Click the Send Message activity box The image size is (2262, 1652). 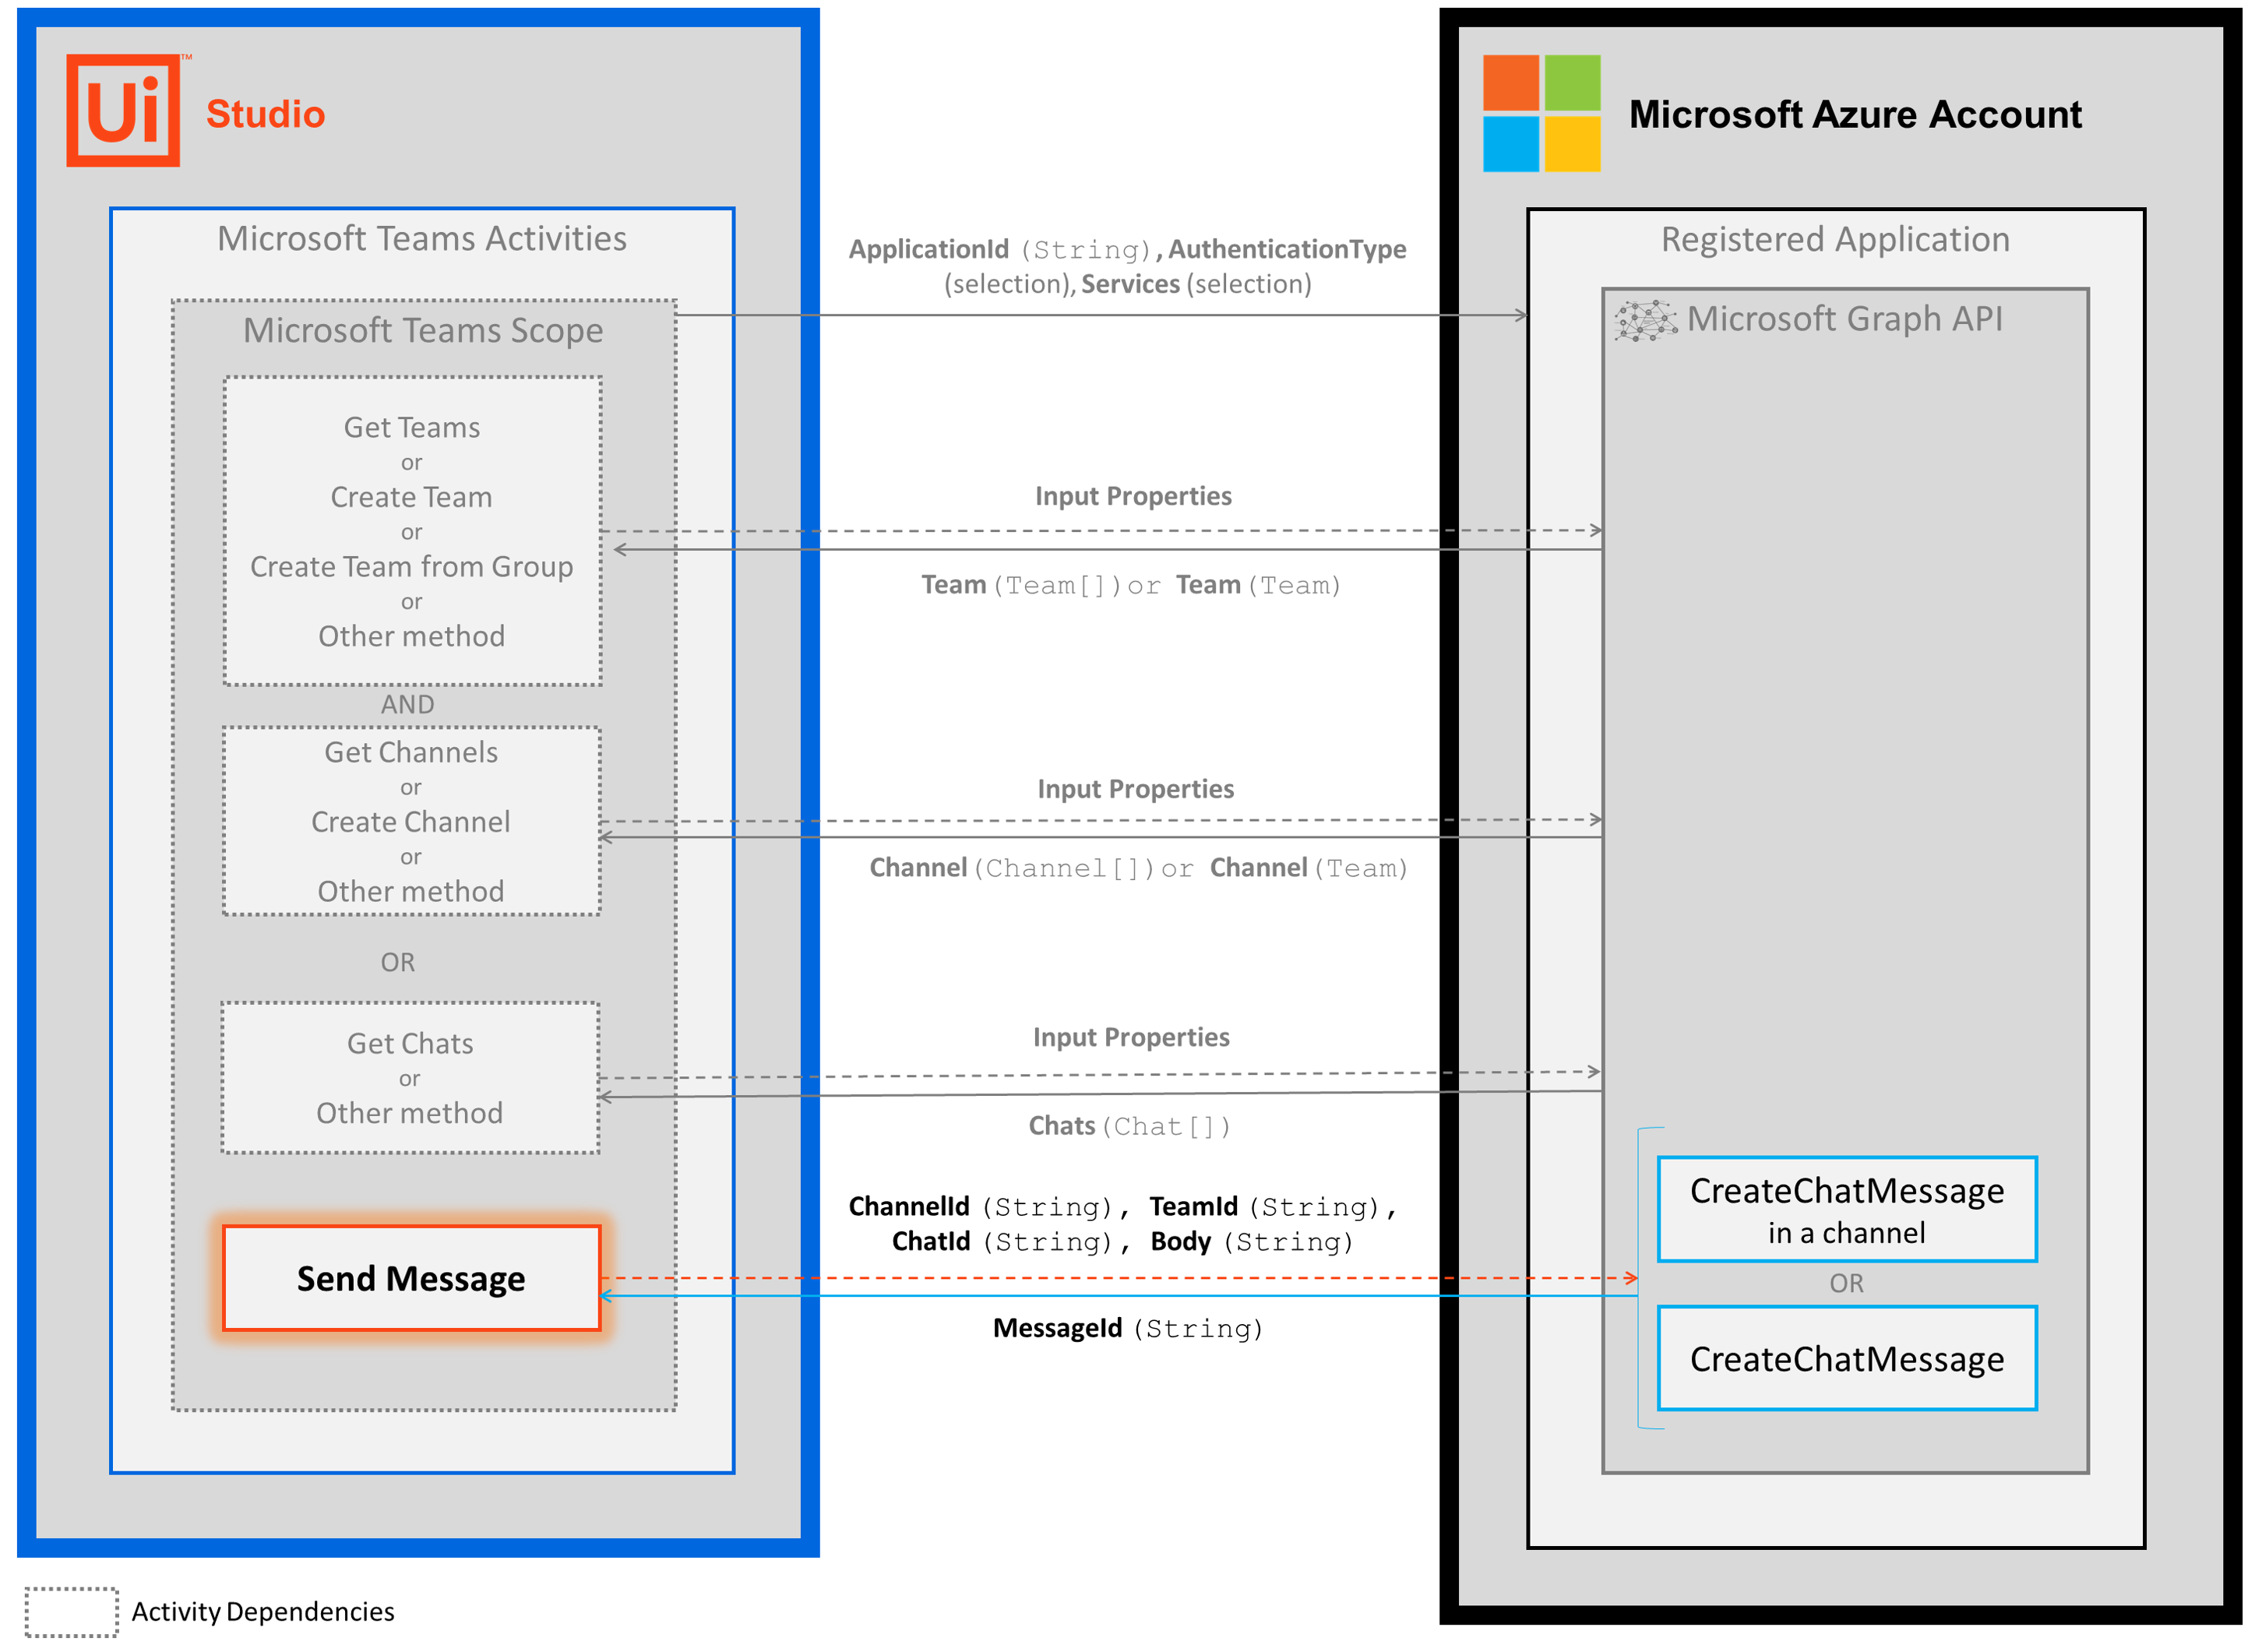(x=411, y=1278)
